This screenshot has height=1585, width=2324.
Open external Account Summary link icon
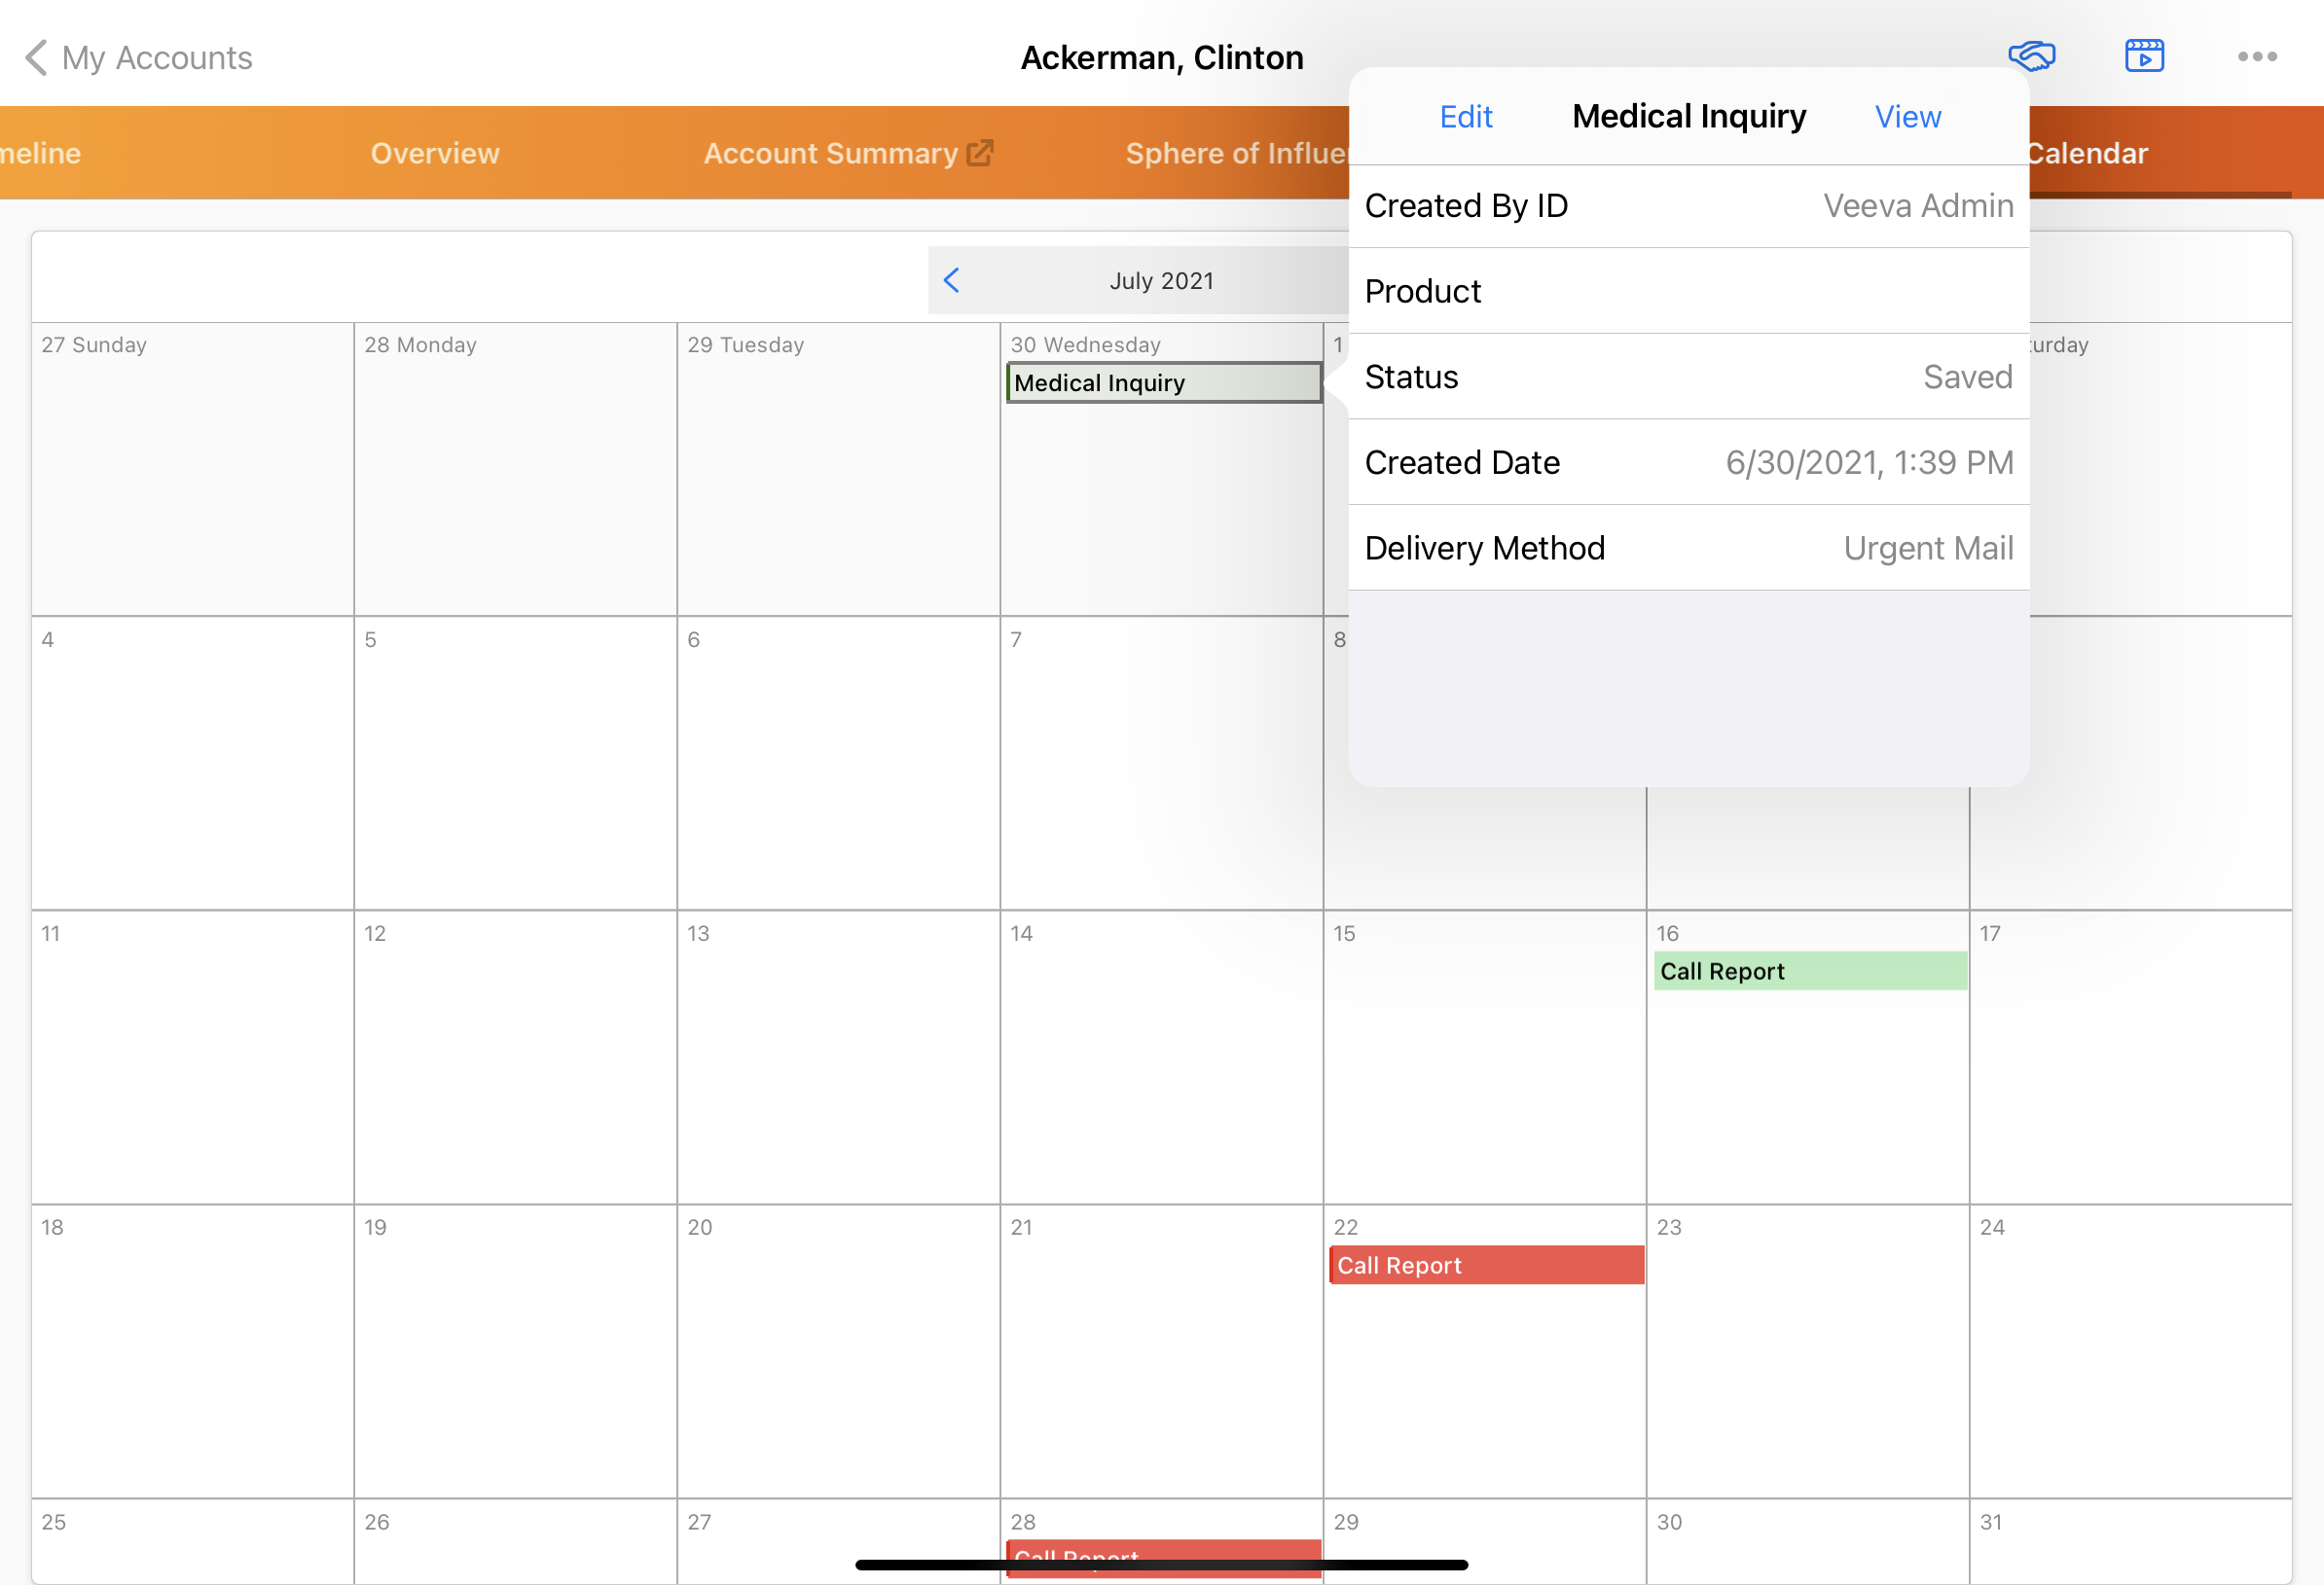click(979, 153)
